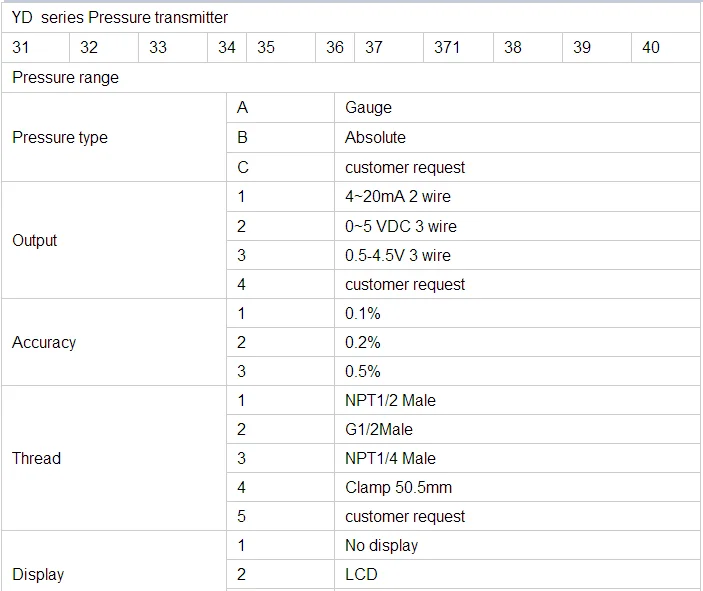The image size is (703, 591).
Task: Choose the "LCD" display option
Action: pyautogui.click(x=361, y=574)
